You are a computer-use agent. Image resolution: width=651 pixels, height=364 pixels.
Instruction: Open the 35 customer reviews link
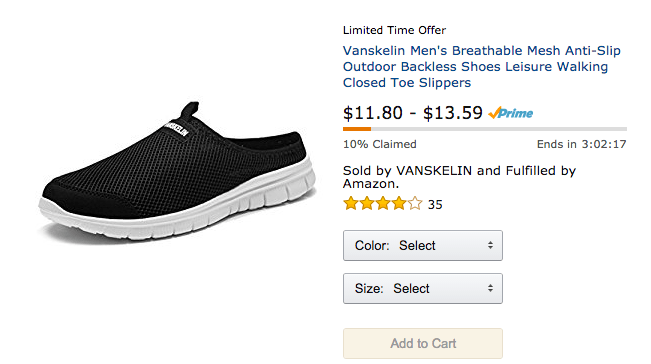click(435, 204)
